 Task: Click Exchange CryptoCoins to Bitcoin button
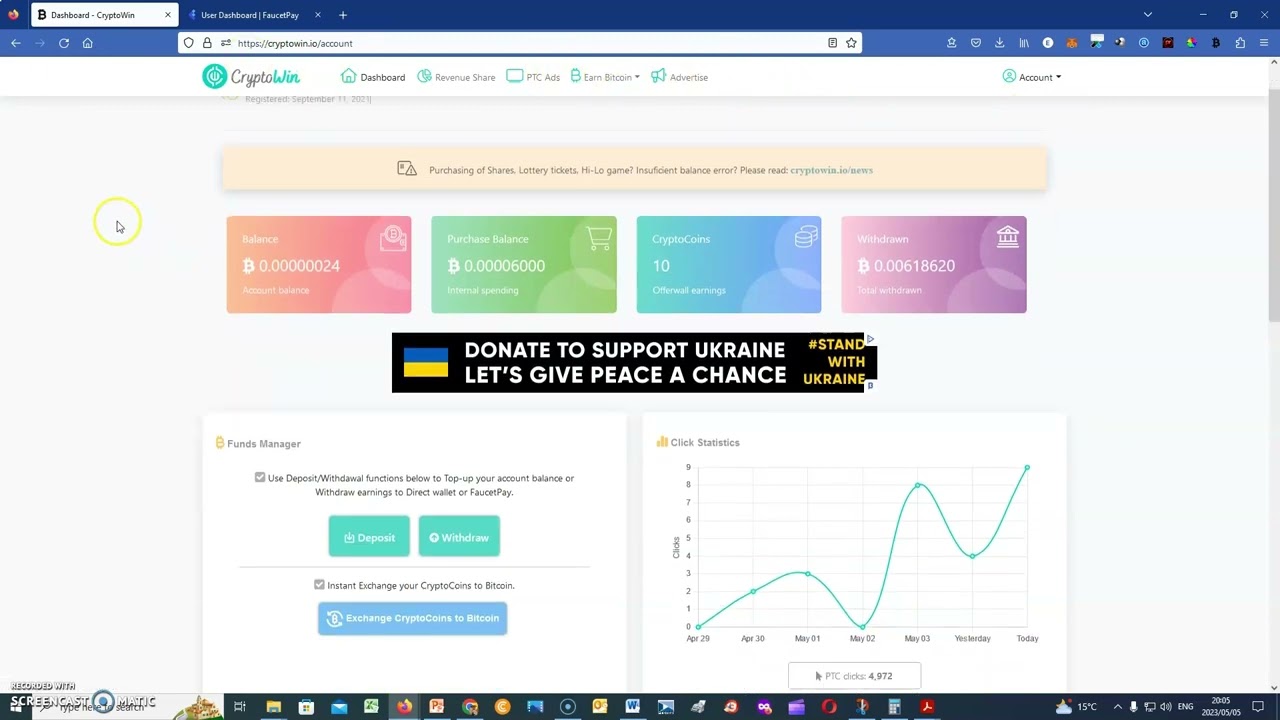click(412, 618)
